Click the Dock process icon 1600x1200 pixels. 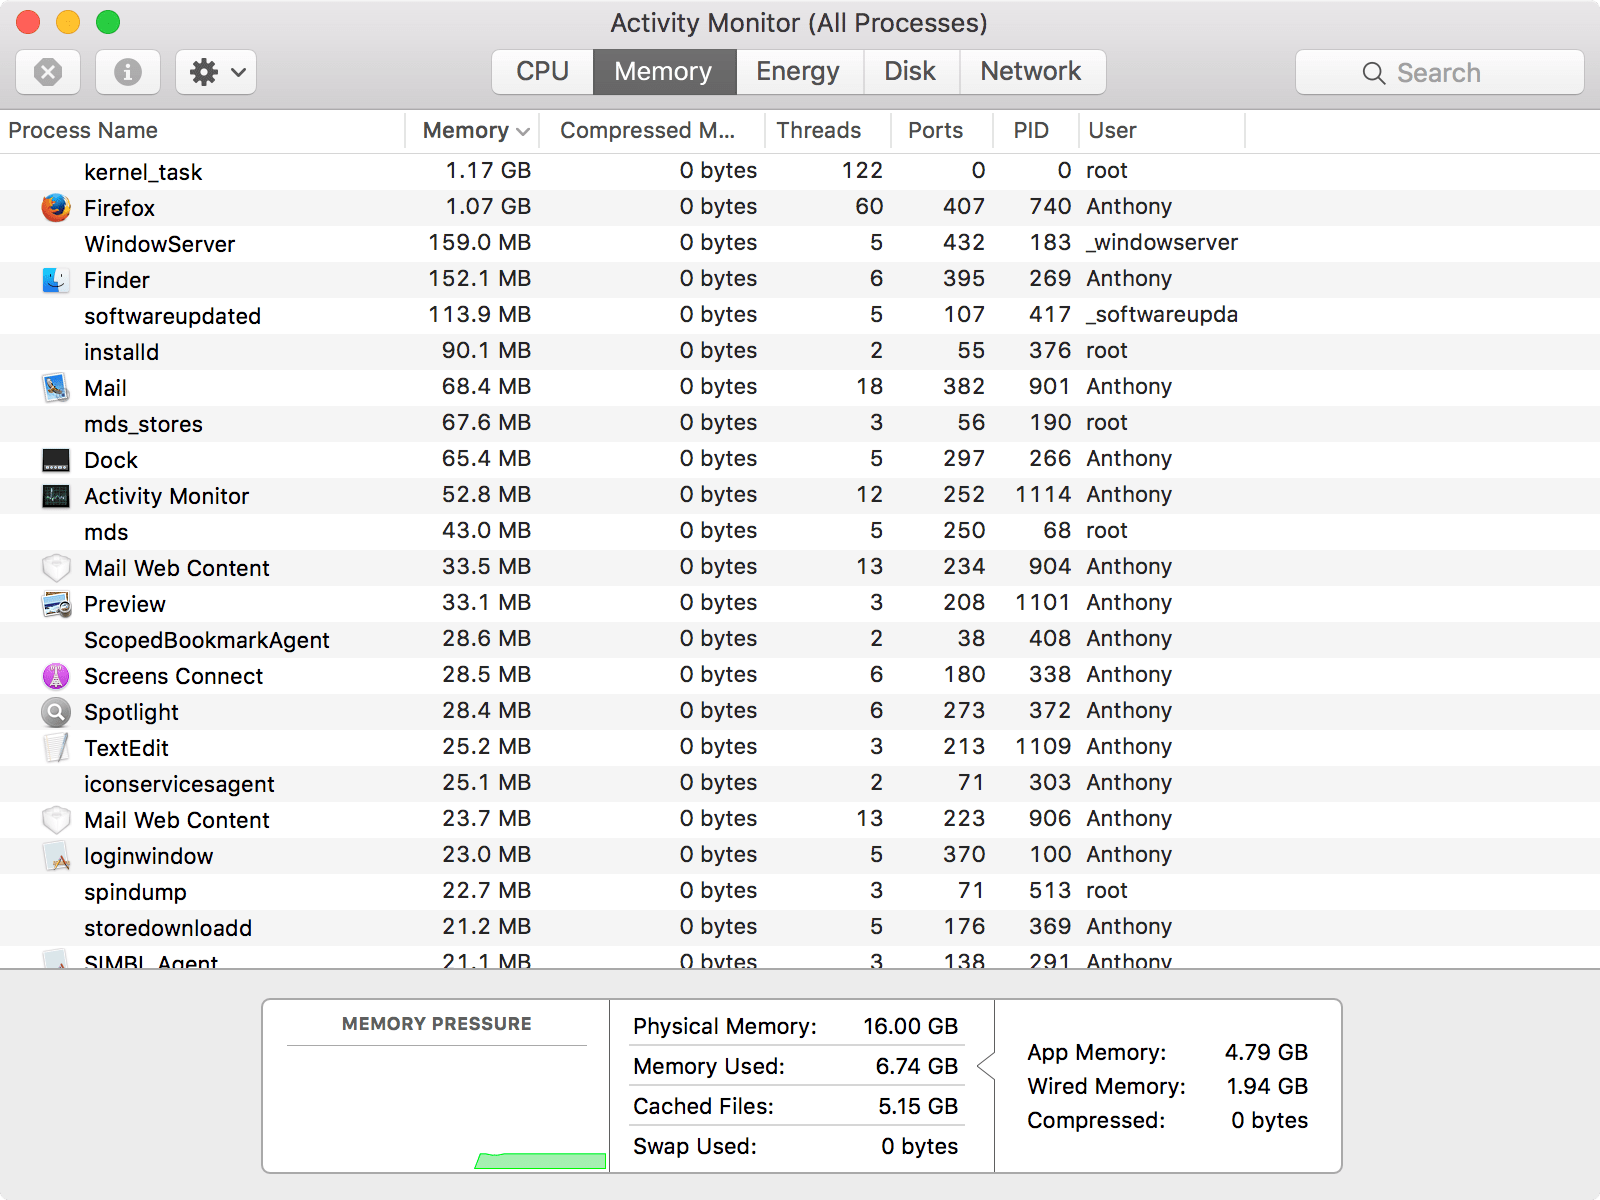(56, 459)
